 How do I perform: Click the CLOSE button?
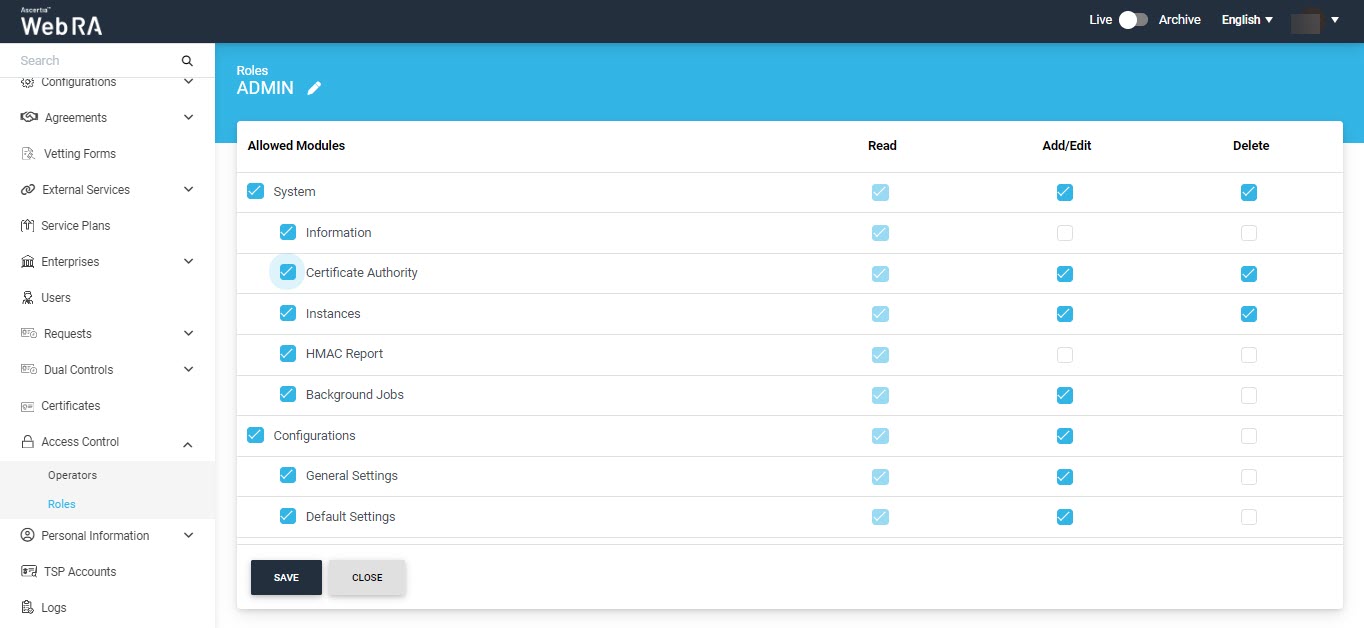coord(367,577)
